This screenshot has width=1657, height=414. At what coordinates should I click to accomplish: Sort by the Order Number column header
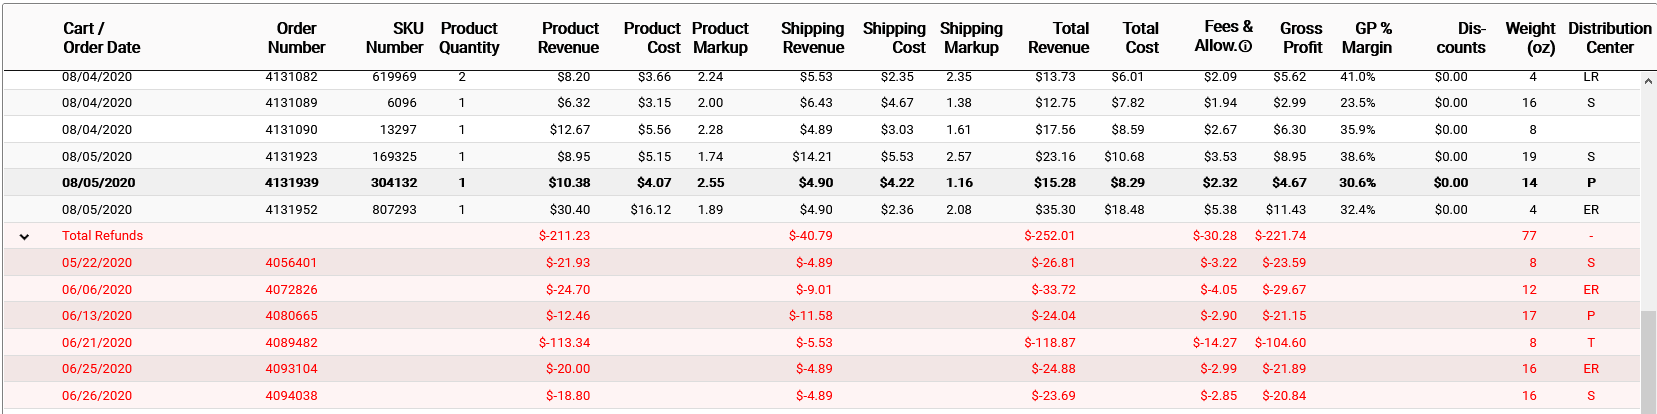(296, 38)
